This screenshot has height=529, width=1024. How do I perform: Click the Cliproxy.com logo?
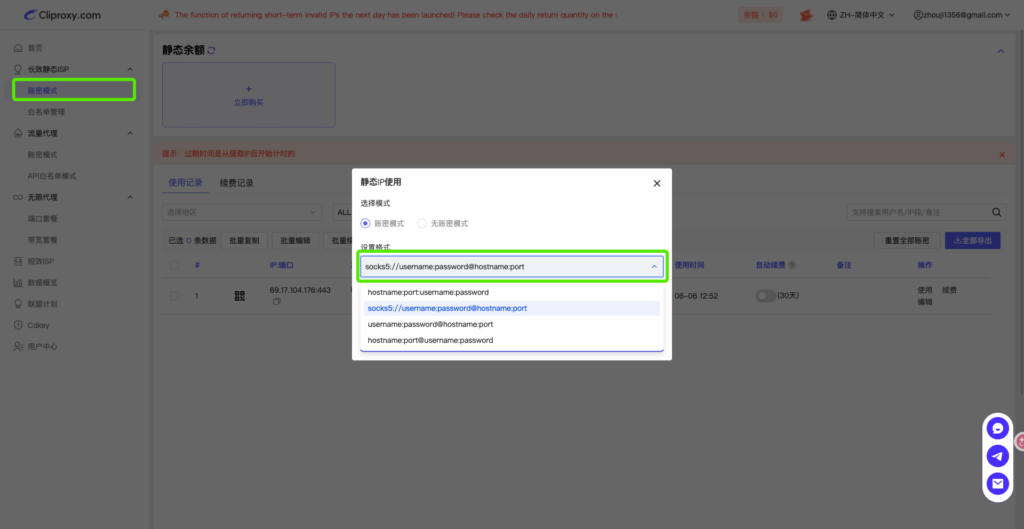(63, 15)
